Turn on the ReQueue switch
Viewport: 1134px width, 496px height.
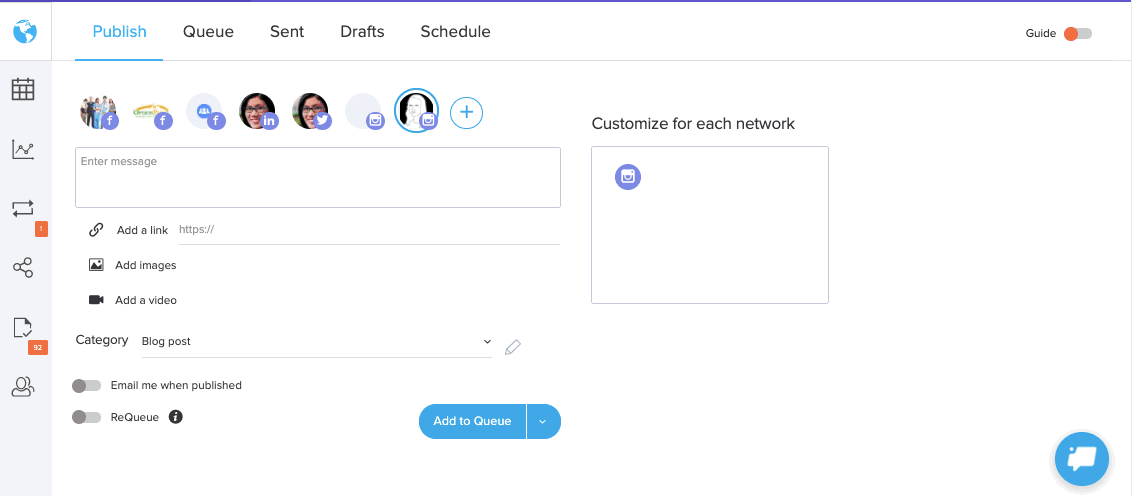pyautogui.click(x=87, y=417)
